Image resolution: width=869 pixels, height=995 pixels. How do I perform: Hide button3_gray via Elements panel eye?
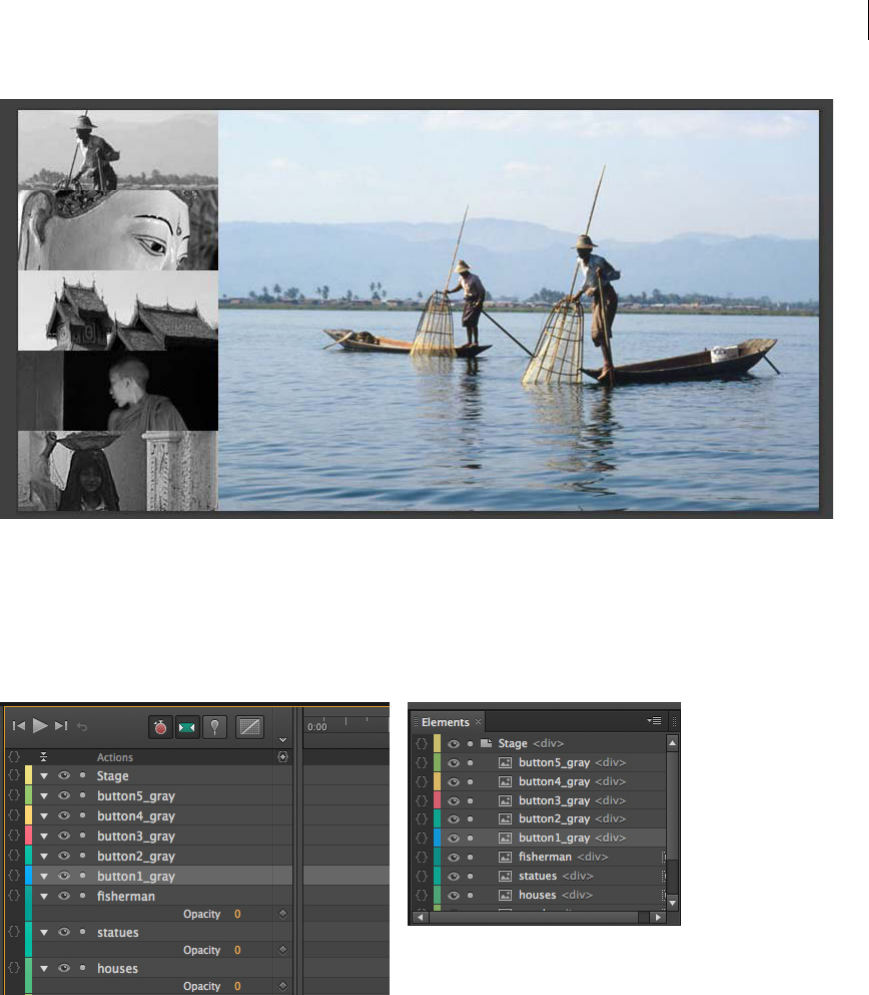click(x=453, y=801)
